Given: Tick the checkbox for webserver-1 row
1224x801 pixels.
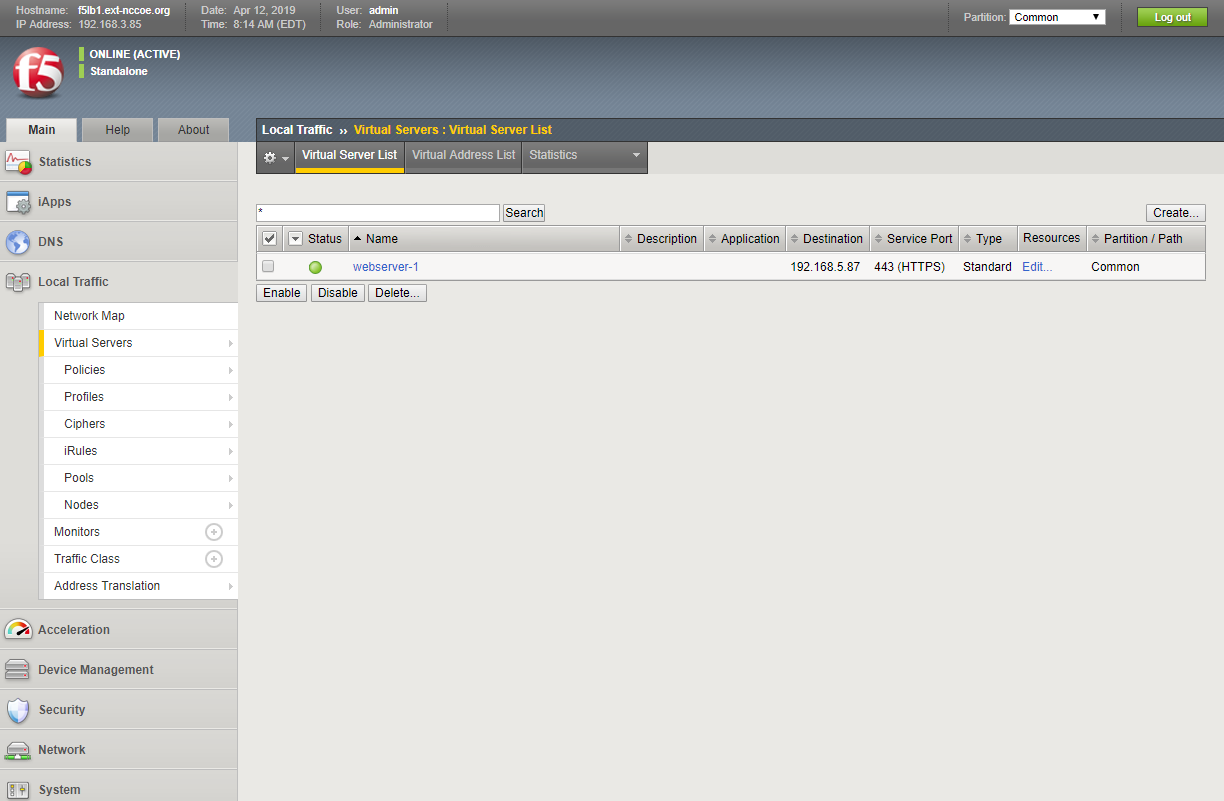Looking at the screenshot, I should pyautogui.click(x=268, y=267).
